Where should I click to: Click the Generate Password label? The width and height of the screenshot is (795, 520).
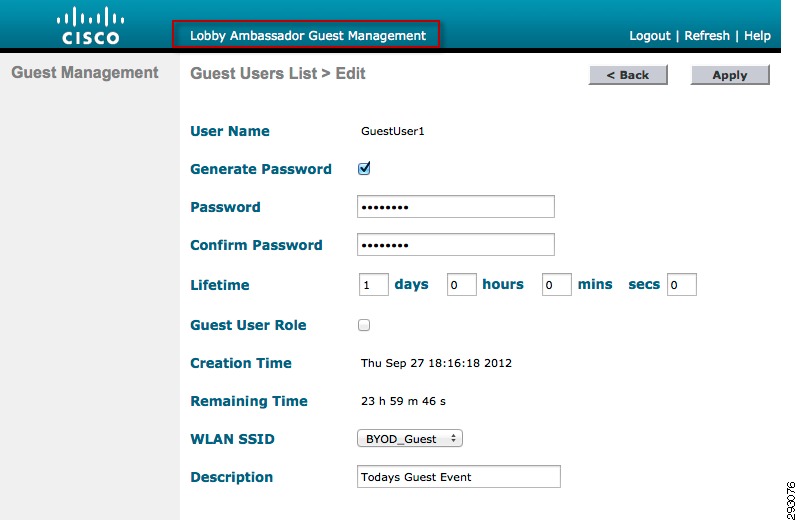[261, 169]
